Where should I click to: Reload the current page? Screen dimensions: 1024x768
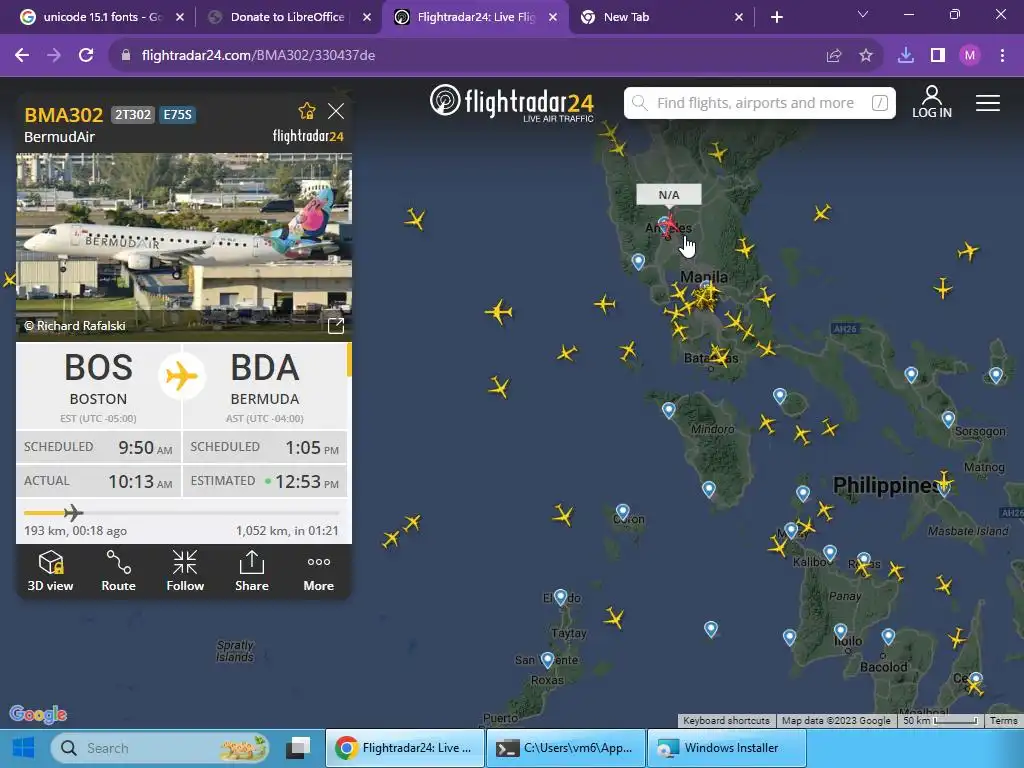(86, 56)
